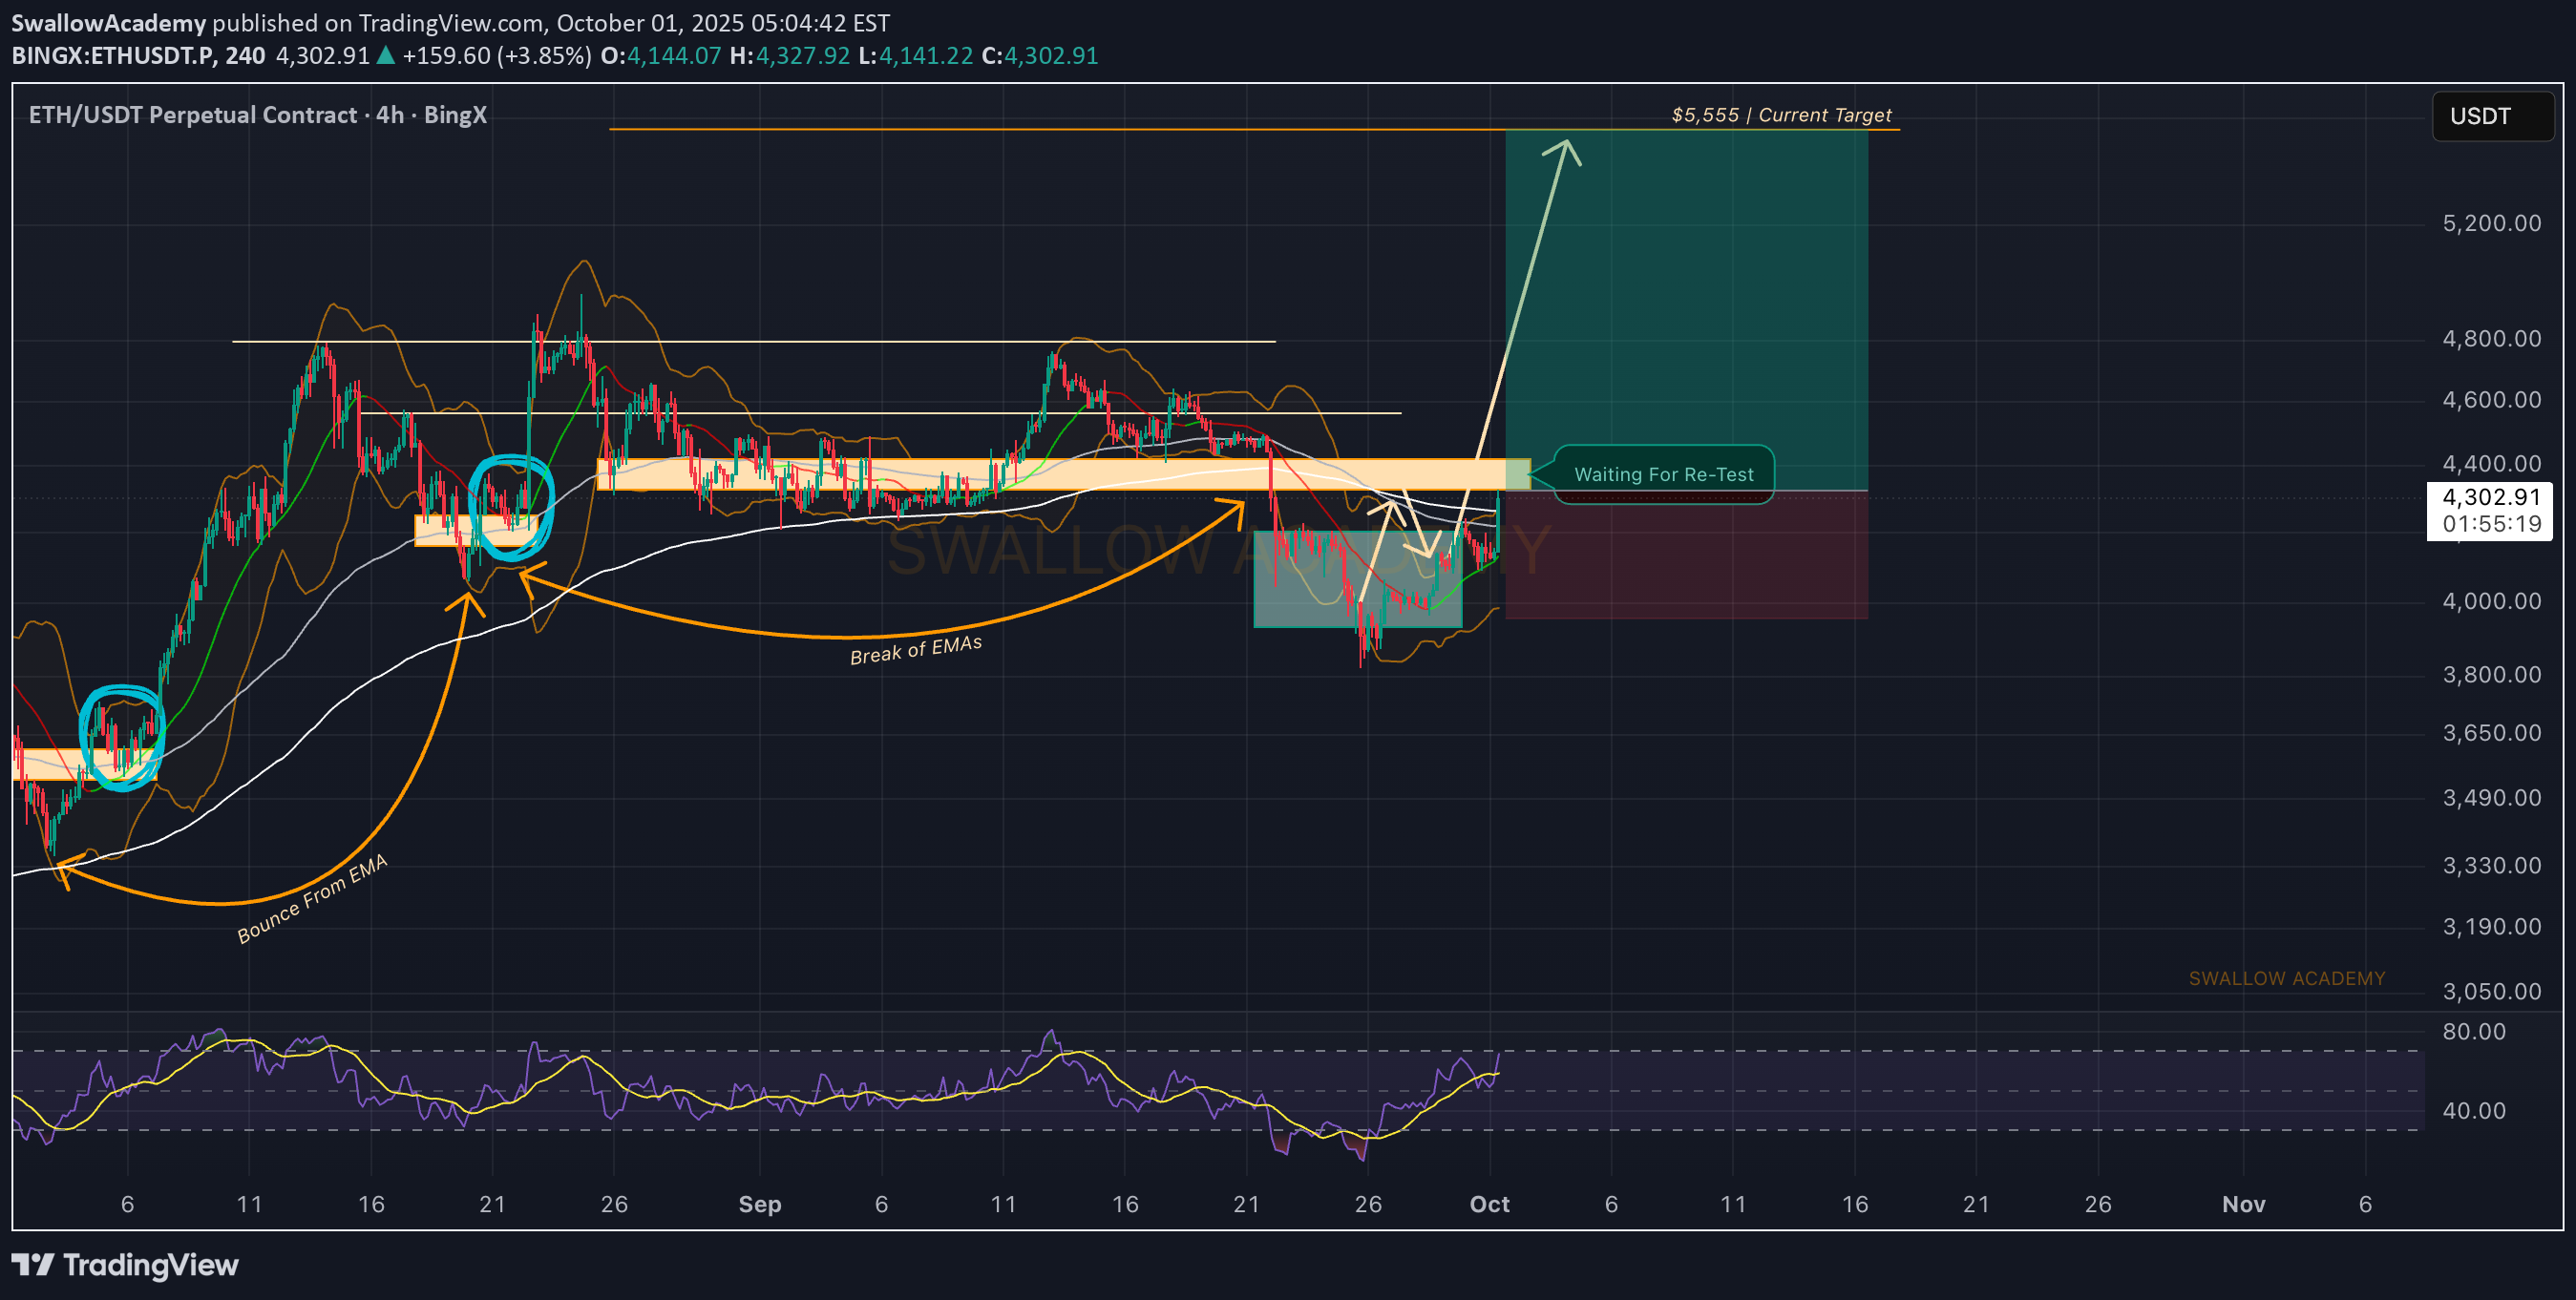
Task: Click the Sep label on time axis
Action: tap(759, 1204)
